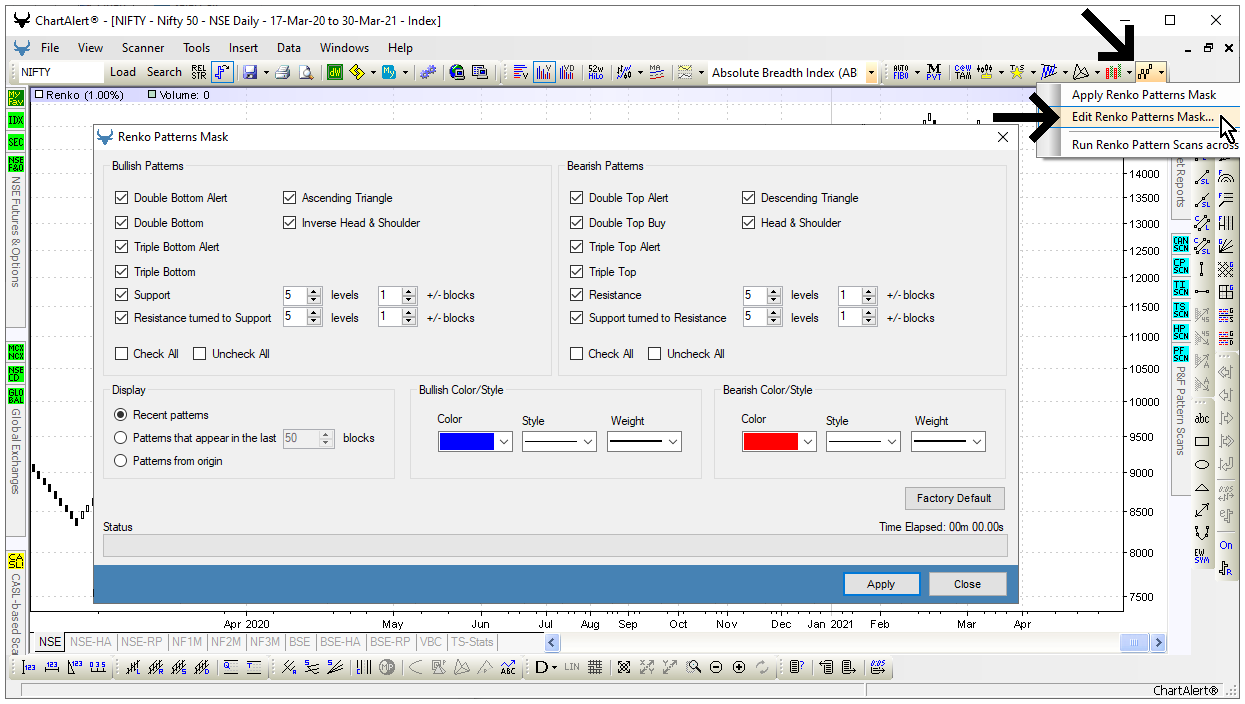Click the Factory Default button
1245x704 pixels.
954,498
